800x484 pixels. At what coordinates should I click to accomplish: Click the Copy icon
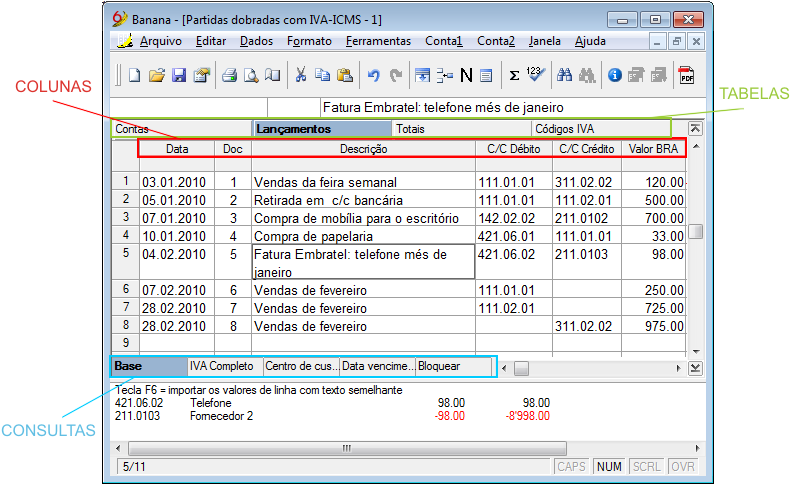(322, 75)
